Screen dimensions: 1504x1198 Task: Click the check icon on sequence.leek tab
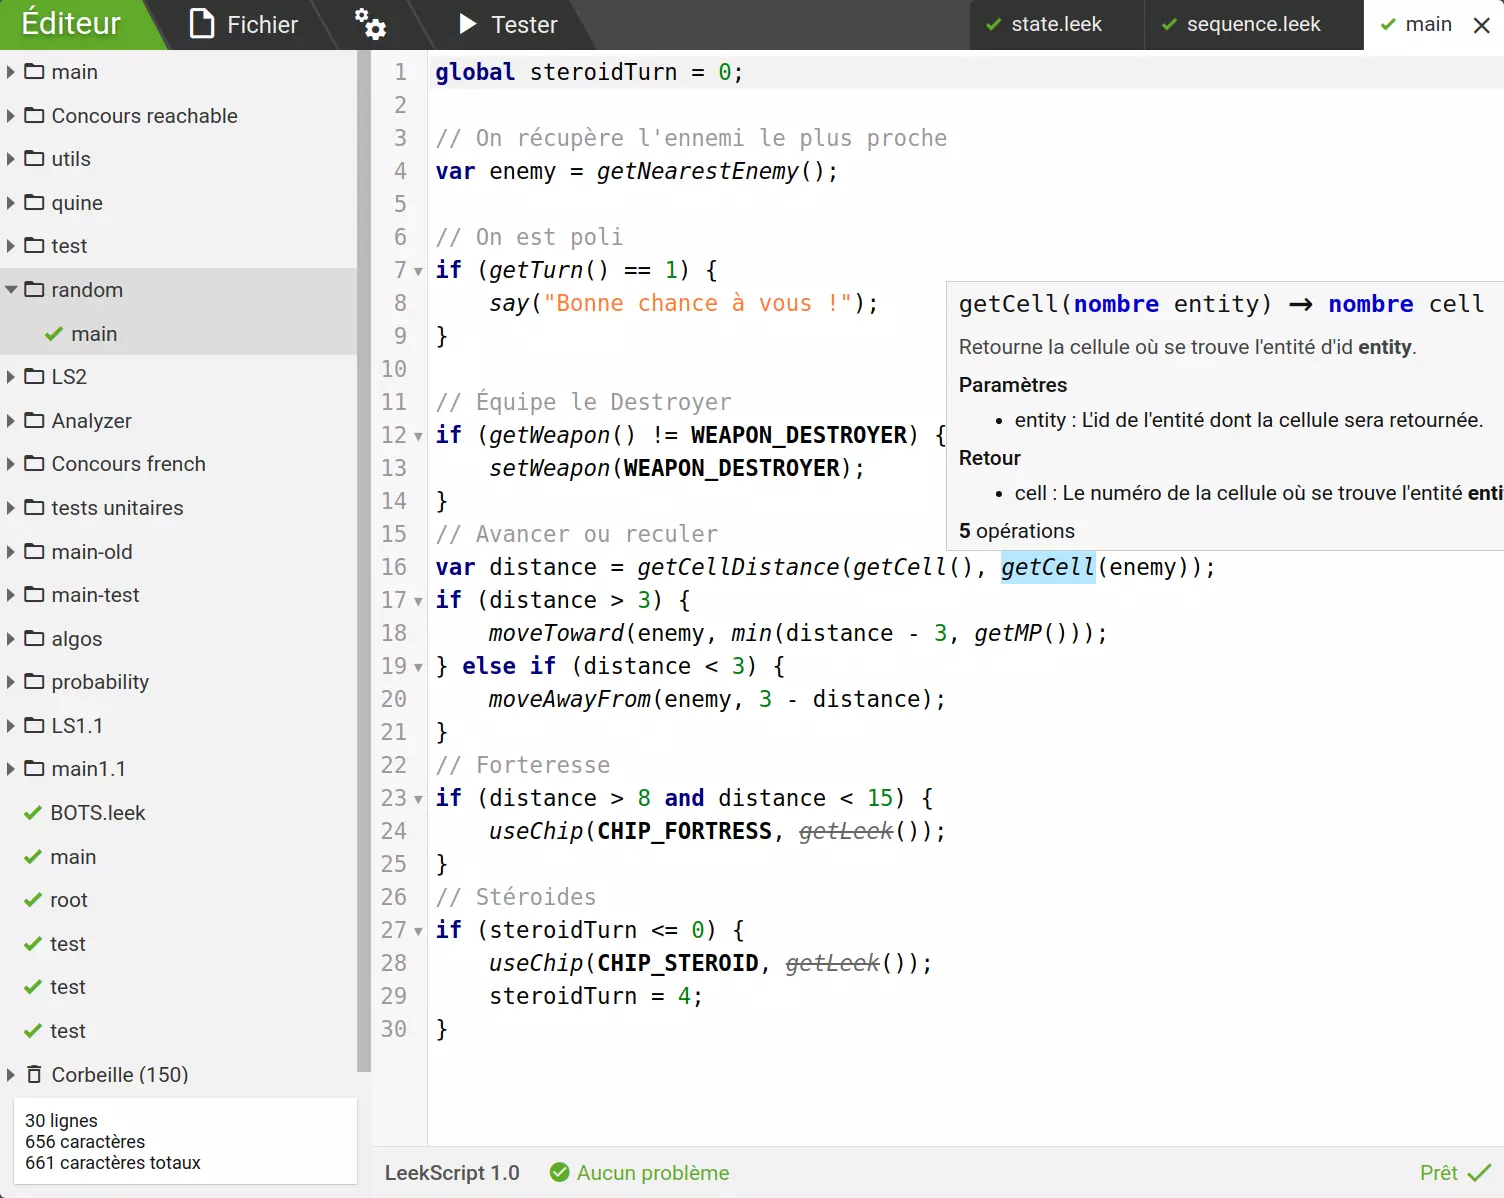(x=1169, y=25)
